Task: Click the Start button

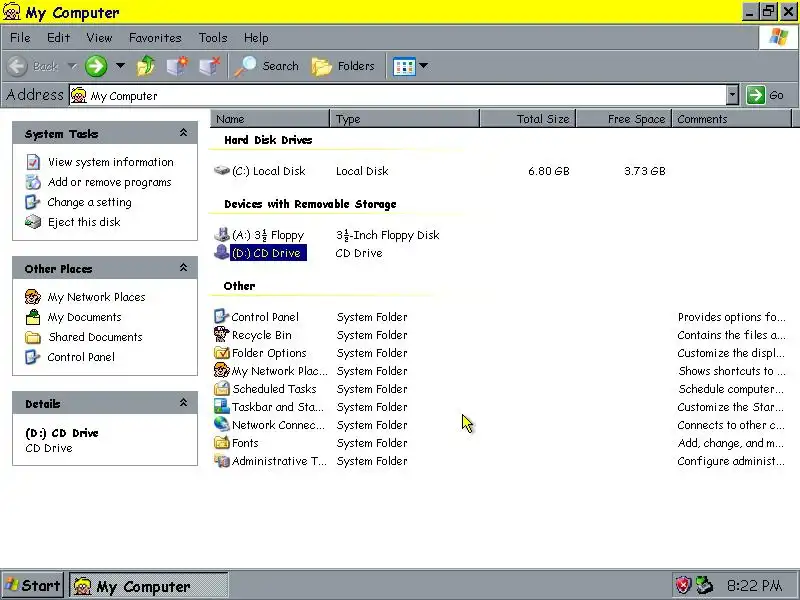Action: coord(33,585)
